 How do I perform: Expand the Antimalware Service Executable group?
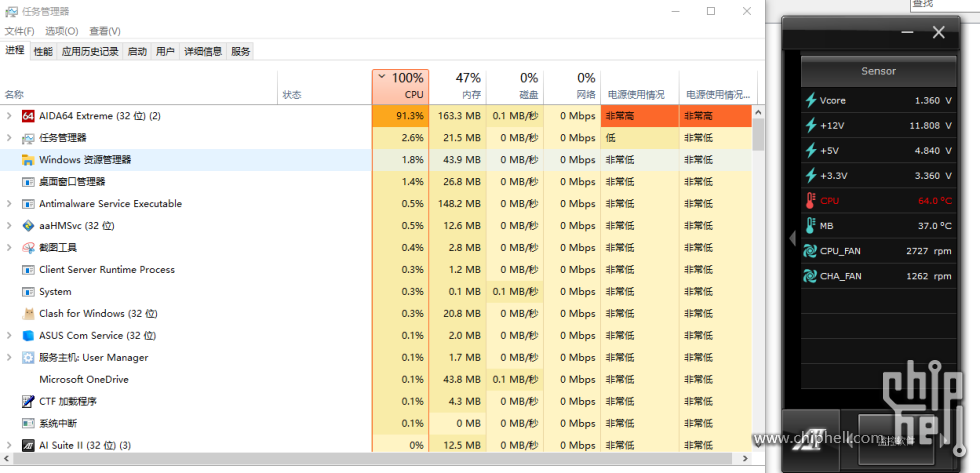9,204
